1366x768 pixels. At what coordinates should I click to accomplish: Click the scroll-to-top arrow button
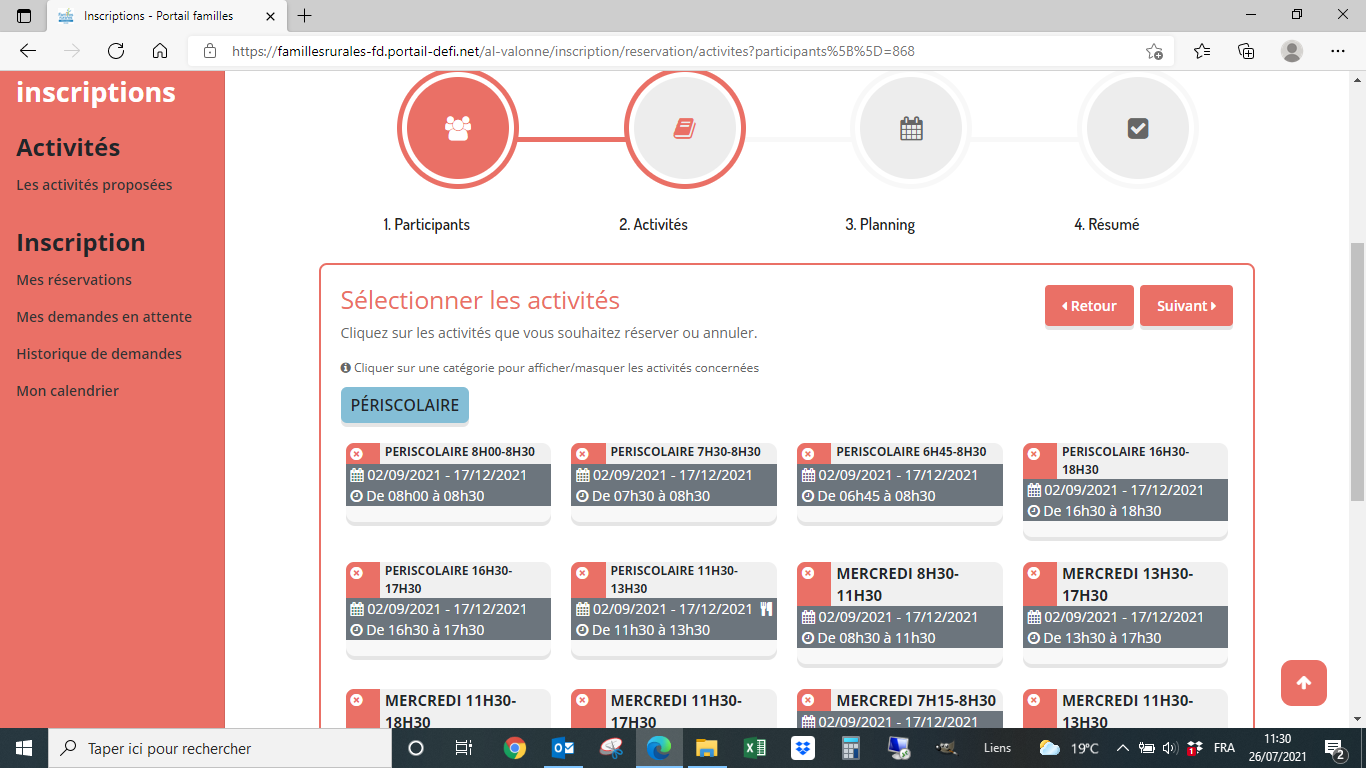click(x=1303, y=683)
